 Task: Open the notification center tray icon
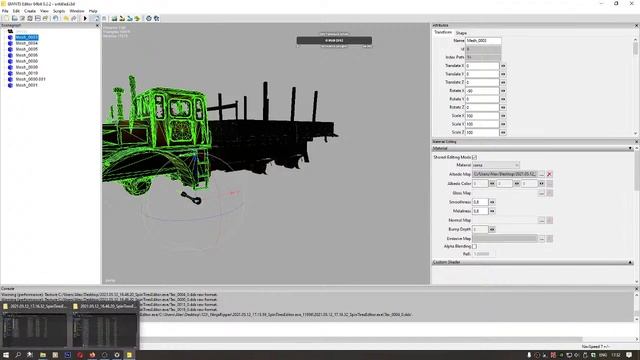(x=629, y=355)
